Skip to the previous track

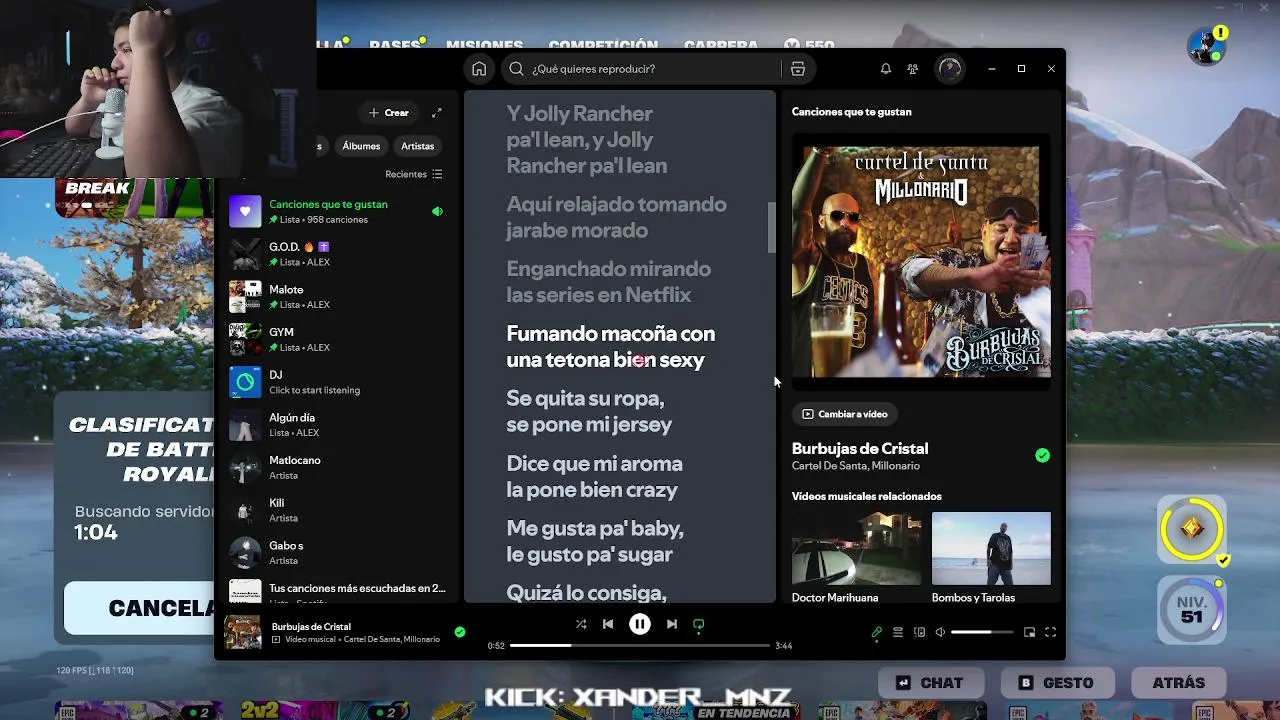607,624
